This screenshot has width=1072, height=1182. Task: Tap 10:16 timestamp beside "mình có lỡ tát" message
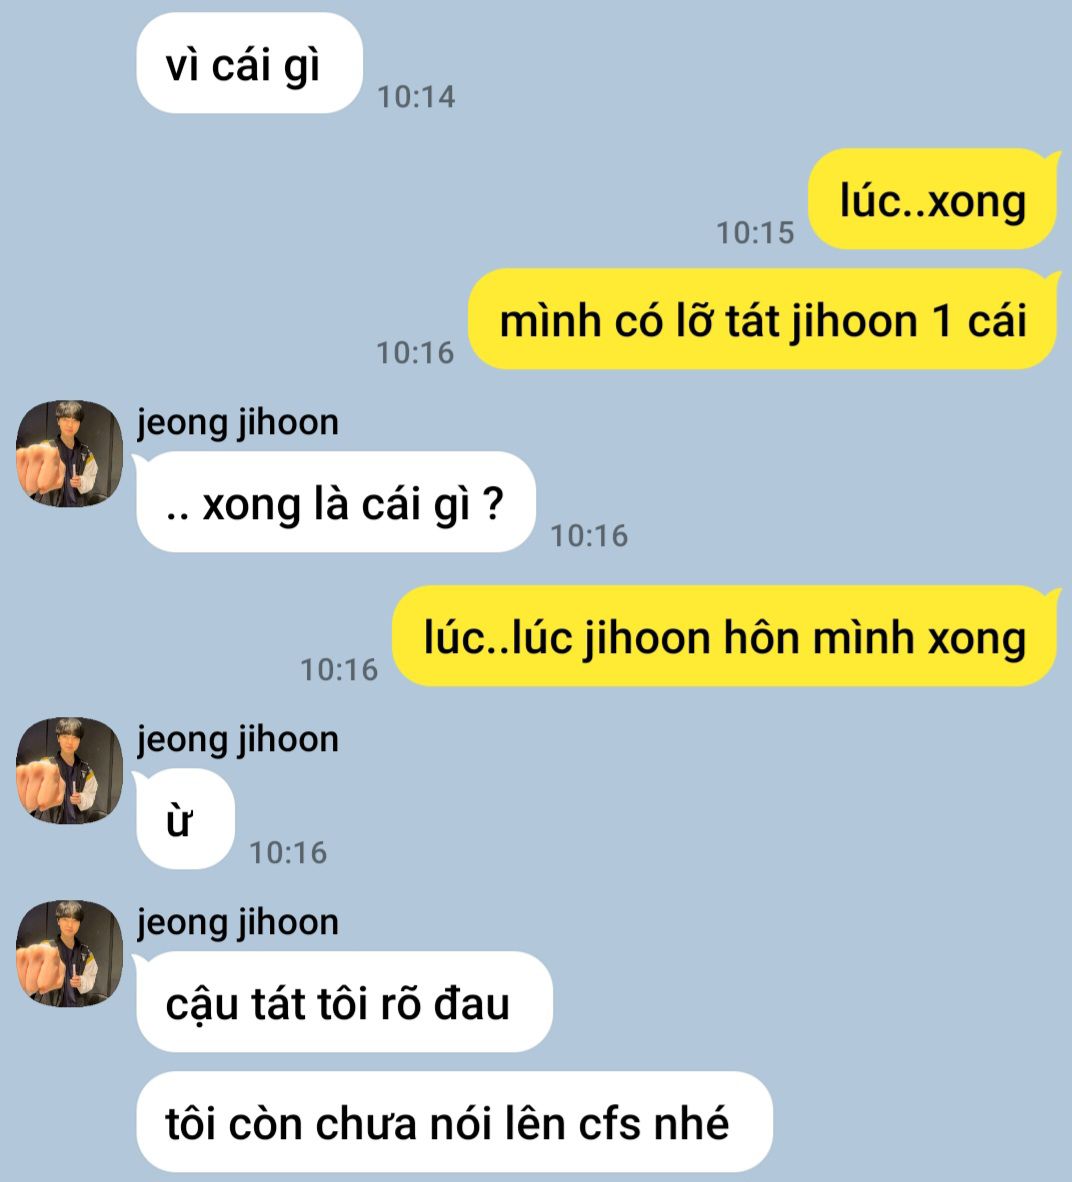pos(415,353)
